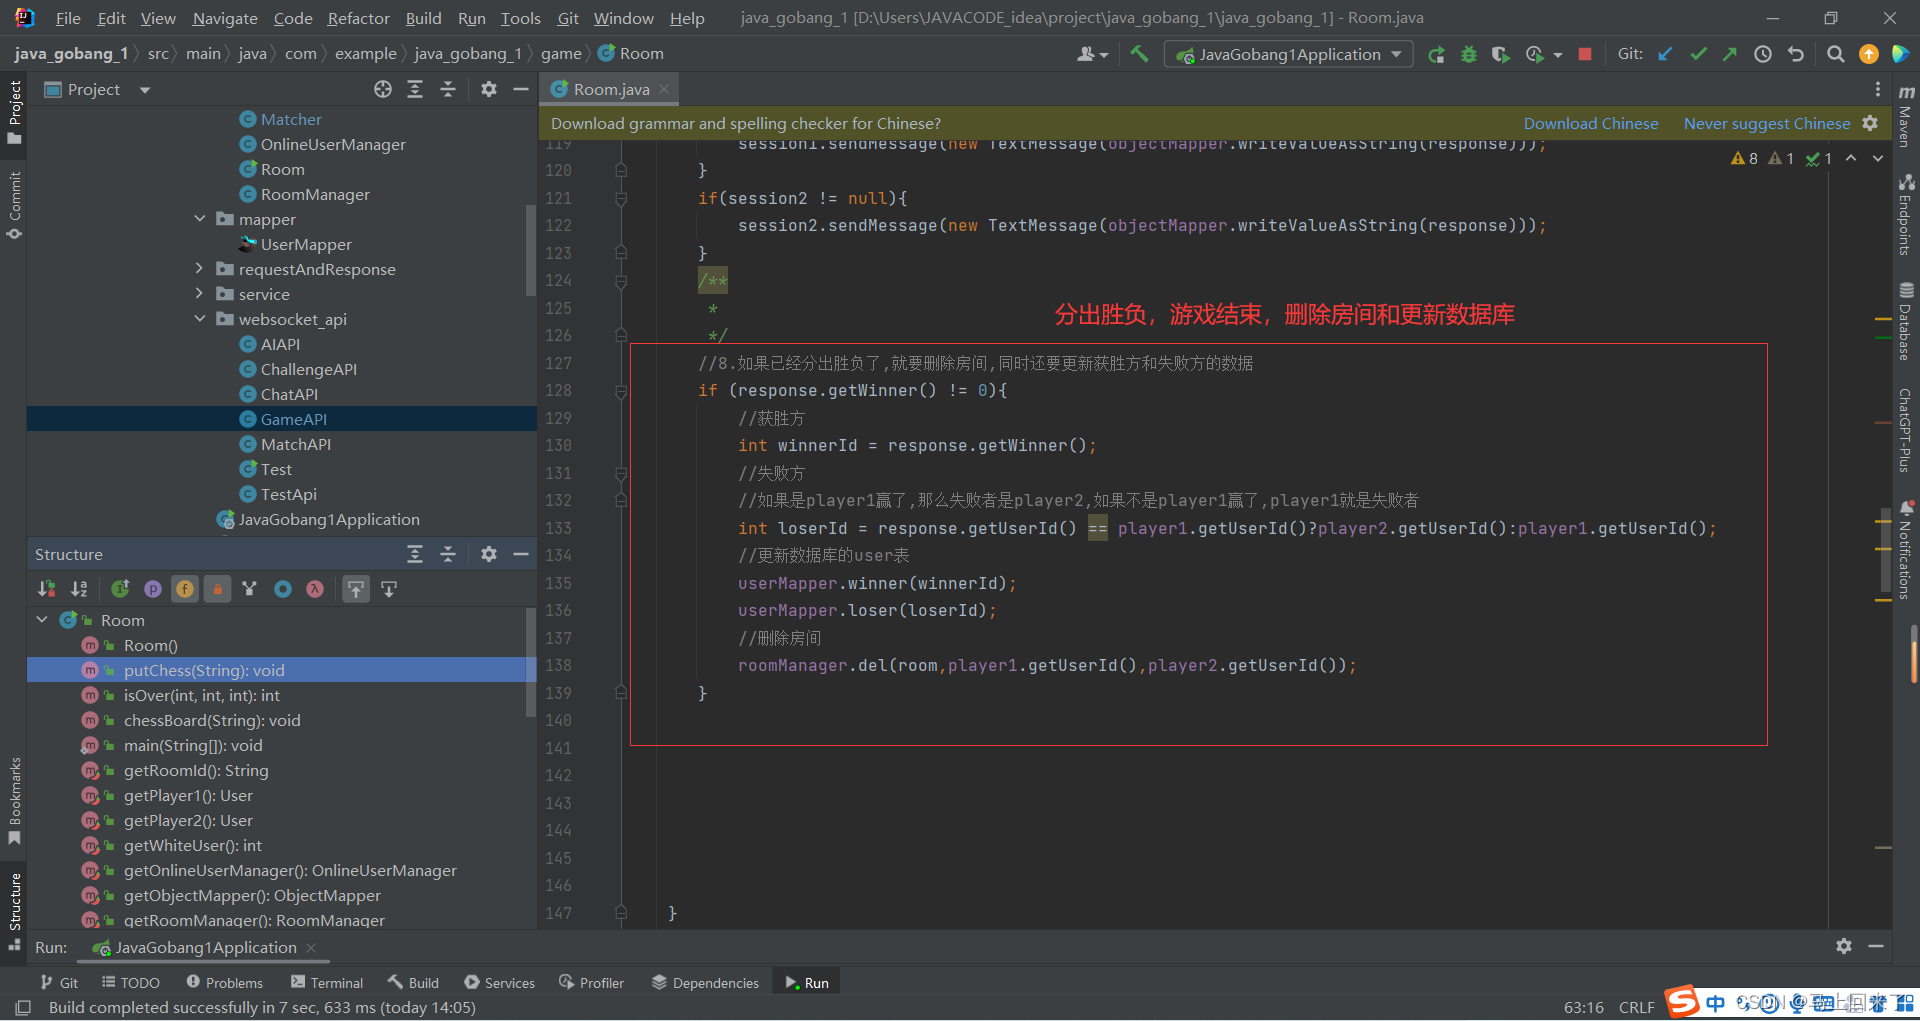Click the Sogou input method icon in tray
Viewport: 1920px width, 1021px height.
[x=1682, y=1001]
